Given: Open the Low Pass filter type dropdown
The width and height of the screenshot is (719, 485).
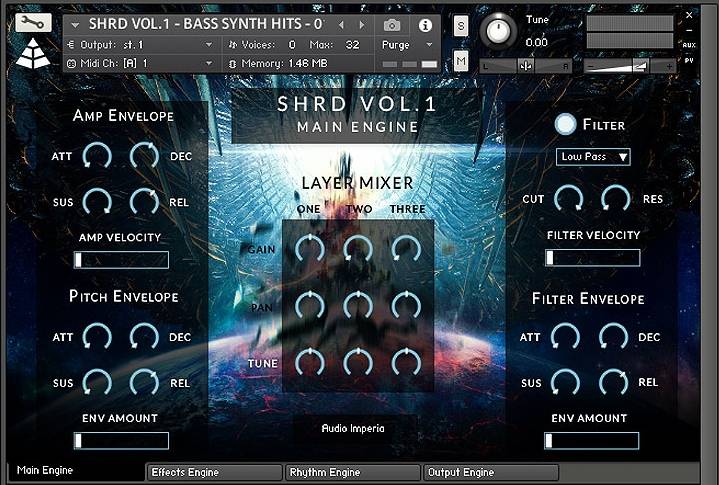Looking at the screenshot, I should 593,157.
